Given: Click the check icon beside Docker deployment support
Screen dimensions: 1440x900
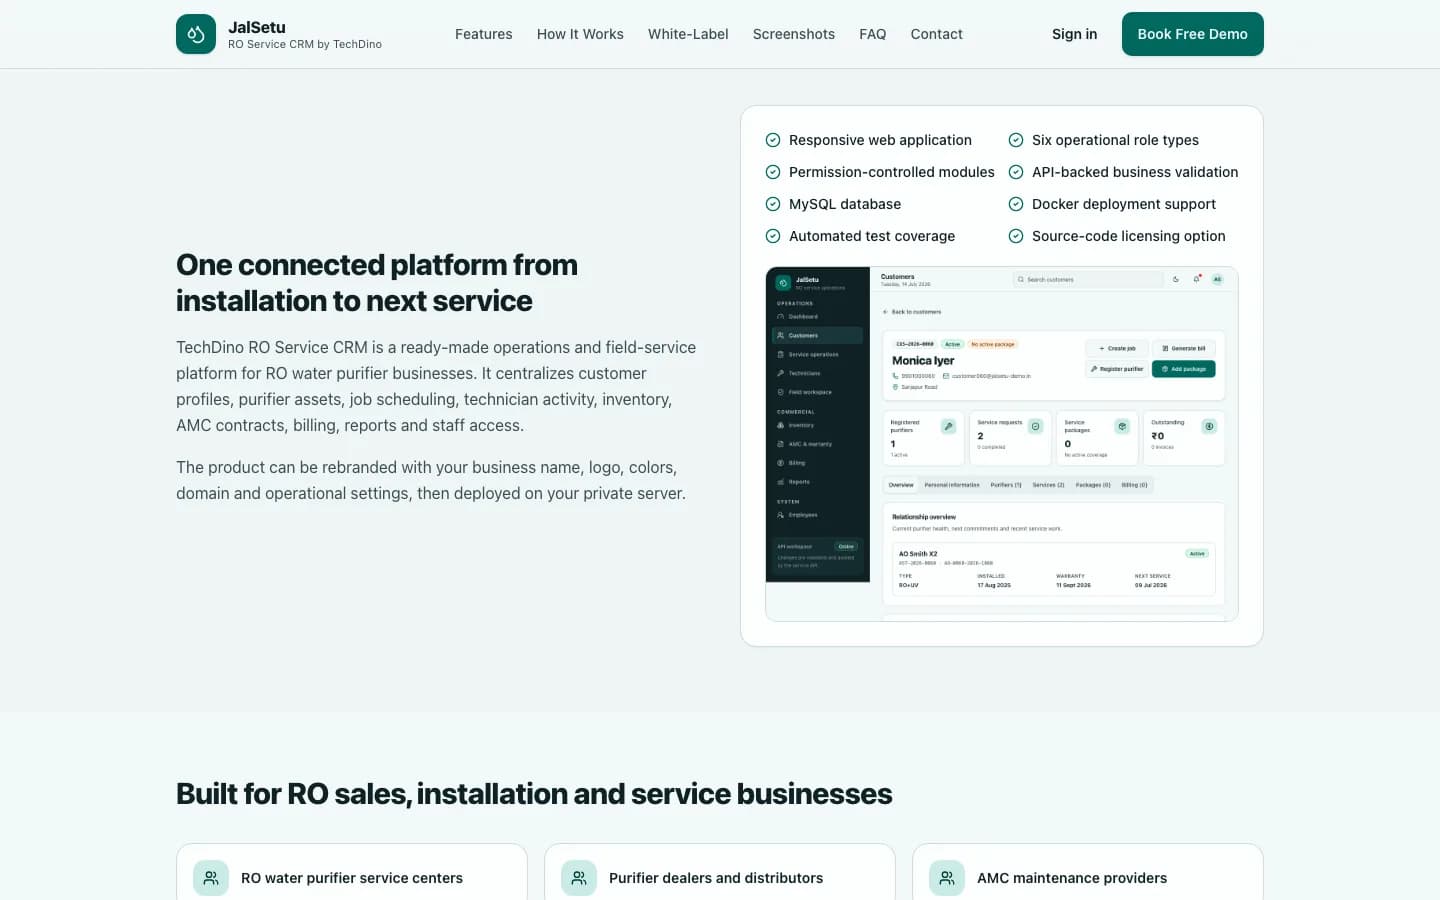Looking at the screenshot, I should pos(1016,204).
